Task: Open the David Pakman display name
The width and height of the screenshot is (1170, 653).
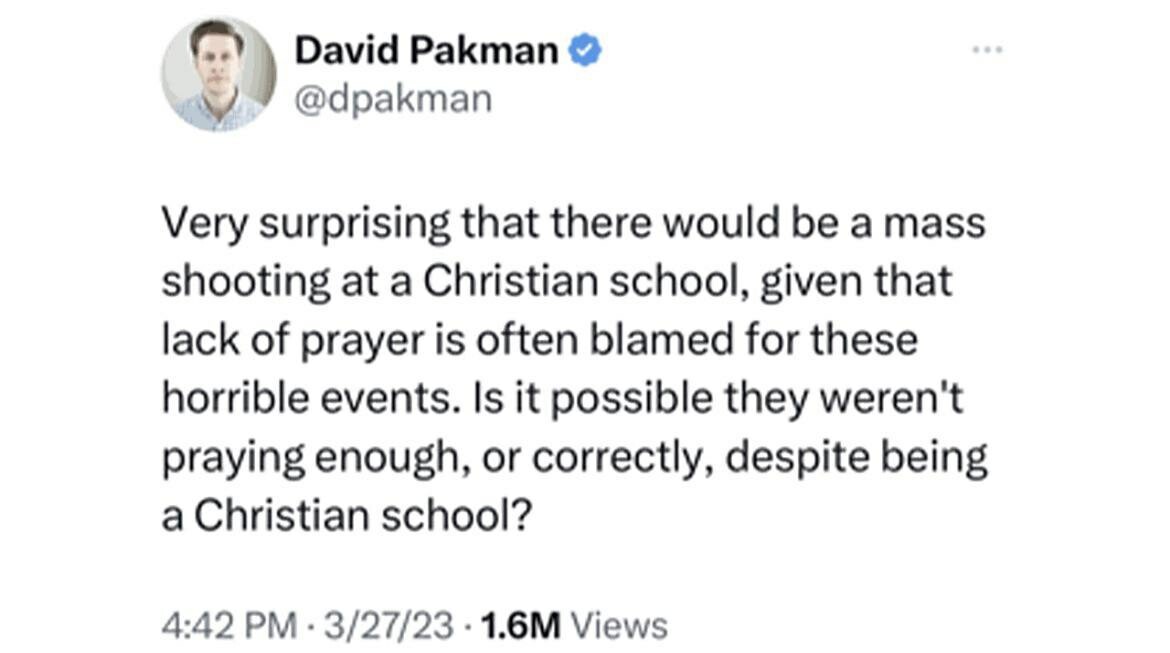Action: [427, 50]
